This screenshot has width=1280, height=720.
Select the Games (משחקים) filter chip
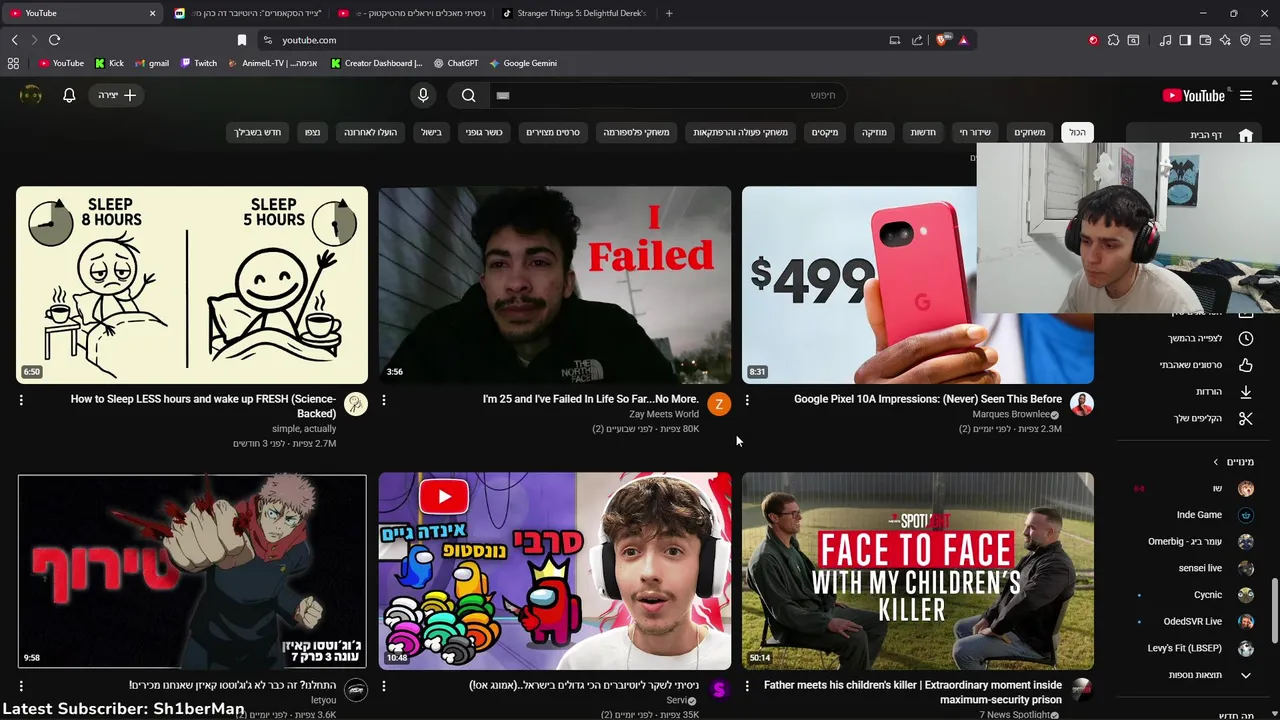tap(1030, 132)
